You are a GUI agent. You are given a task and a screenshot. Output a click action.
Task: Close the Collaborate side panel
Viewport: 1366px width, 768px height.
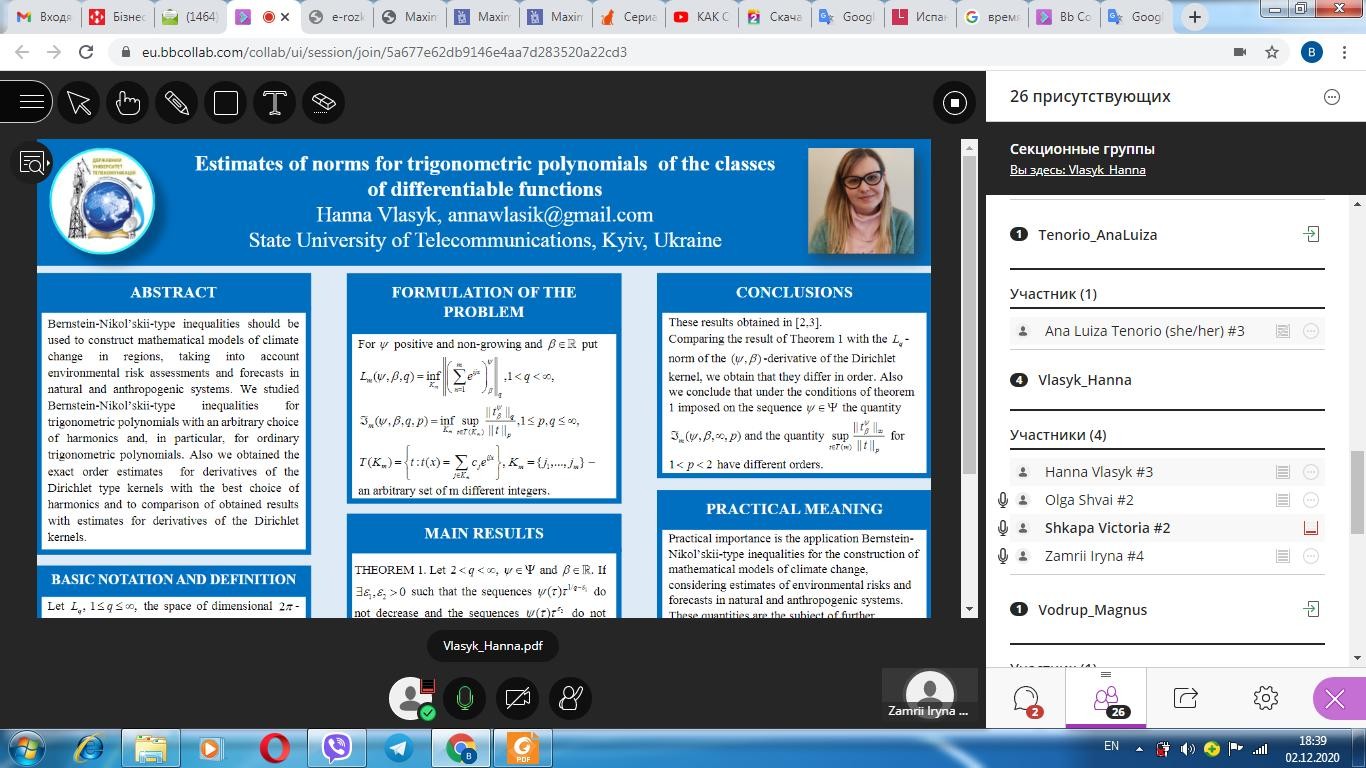[1335, 699]
